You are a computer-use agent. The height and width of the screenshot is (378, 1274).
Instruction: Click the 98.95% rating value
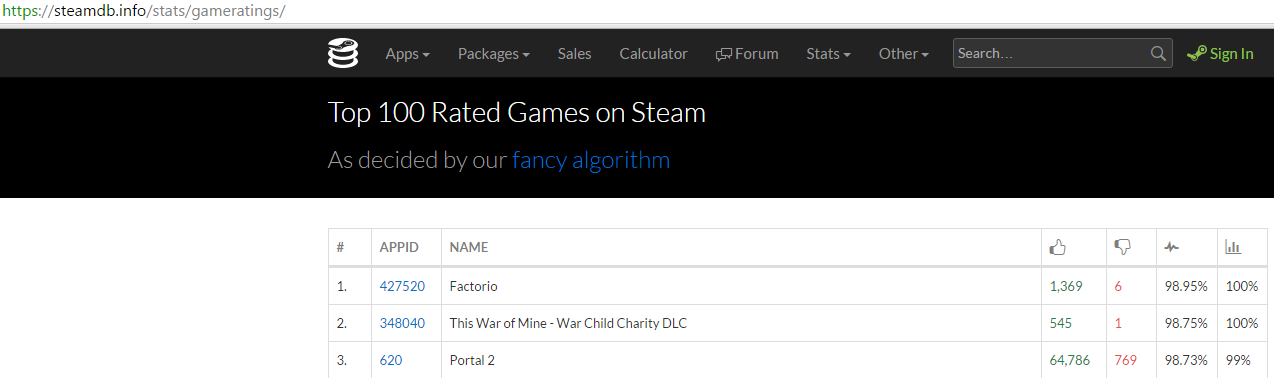(x=1186, y=286)
